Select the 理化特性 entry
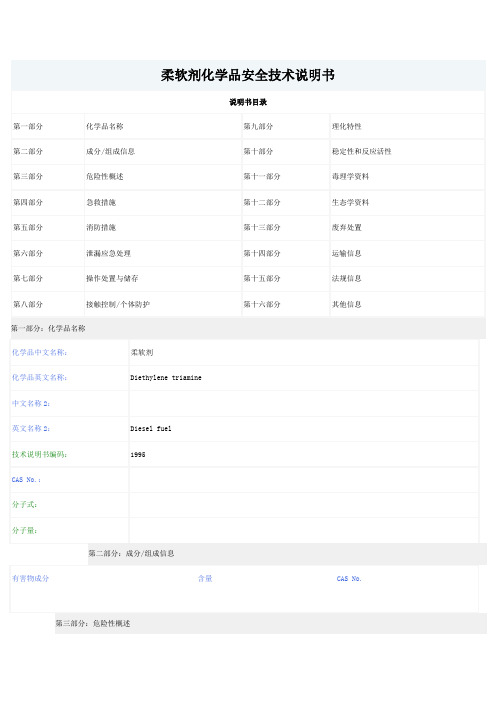The height and width of the screenshot is (702, 496). (347, 126)
